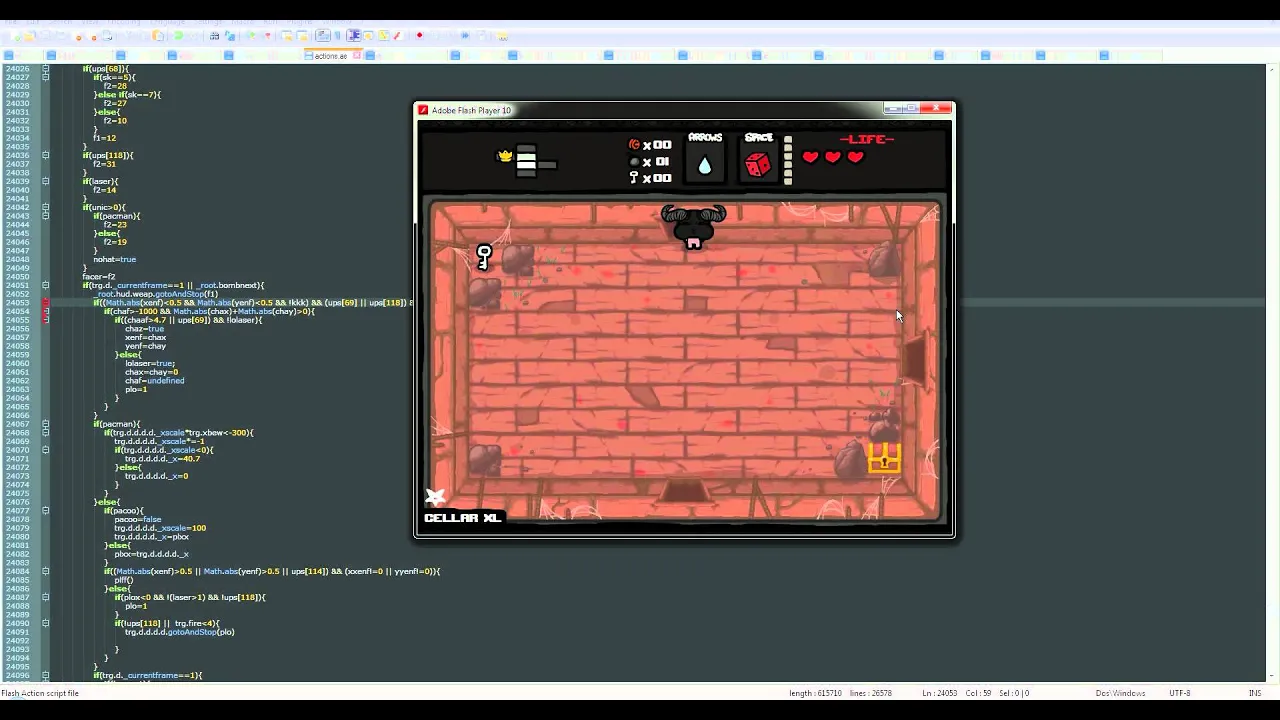The width and height of the screenshot is (1280, 720).
Task: Click the coin counter icon in HUD
Action: pyautogui.click(x=633, y=145)
